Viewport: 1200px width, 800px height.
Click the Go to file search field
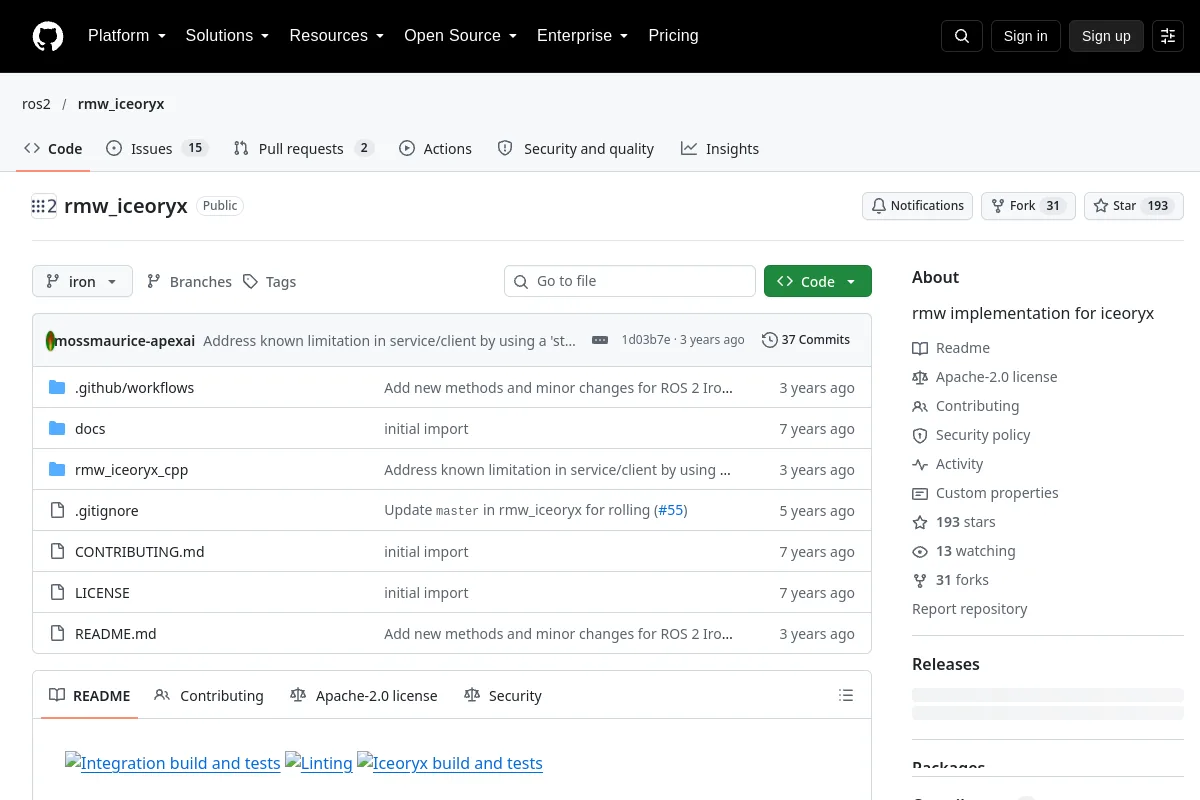pyautogui.click(x=630, y=281)
